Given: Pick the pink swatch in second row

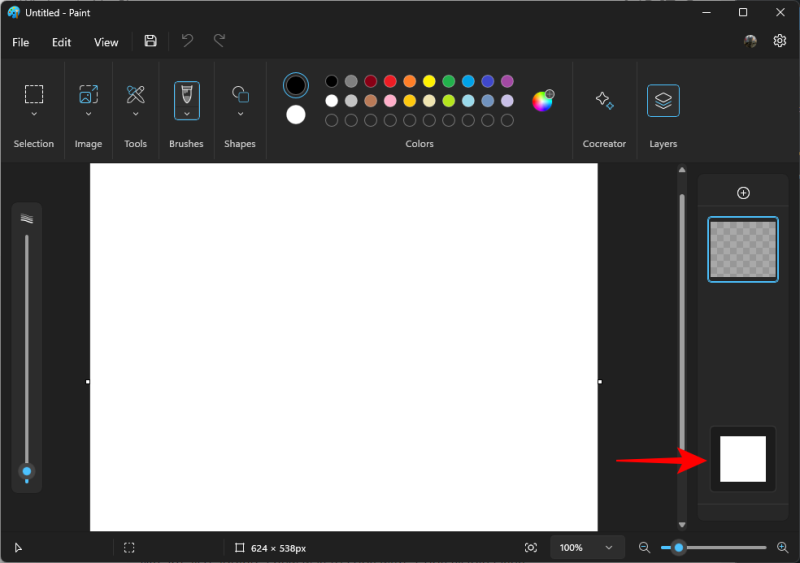Looking at the screenshot, I should click(390, 101).
